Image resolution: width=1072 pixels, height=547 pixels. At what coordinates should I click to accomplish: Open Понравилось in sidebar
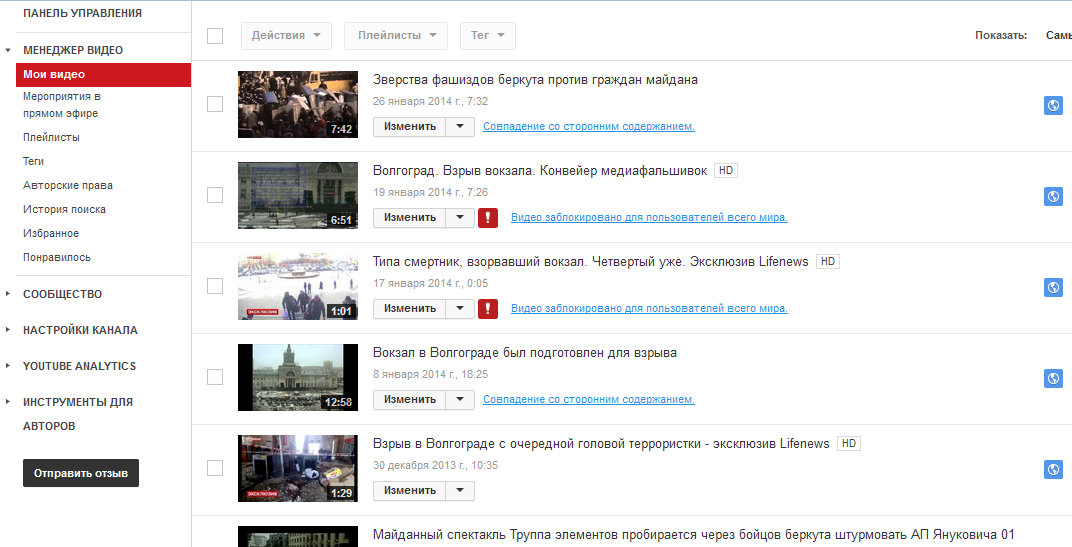coord(57,257)
